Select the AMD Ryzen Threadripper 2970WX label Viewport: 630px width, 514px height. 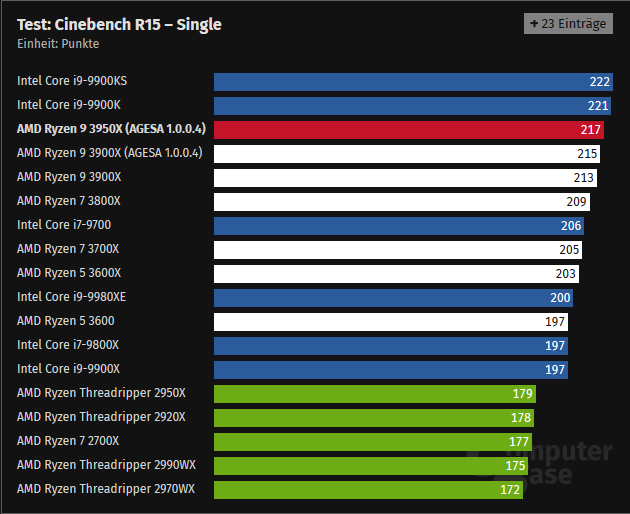(106, 489)
